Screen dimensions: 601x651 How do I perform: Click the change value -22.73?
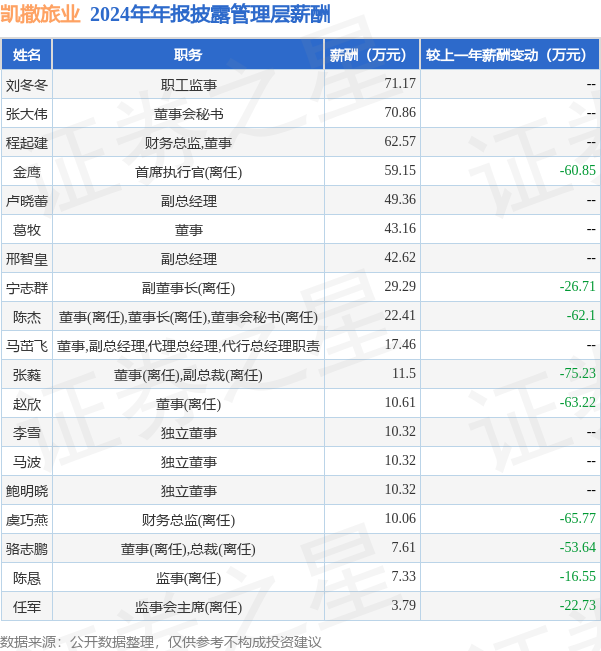577,605
